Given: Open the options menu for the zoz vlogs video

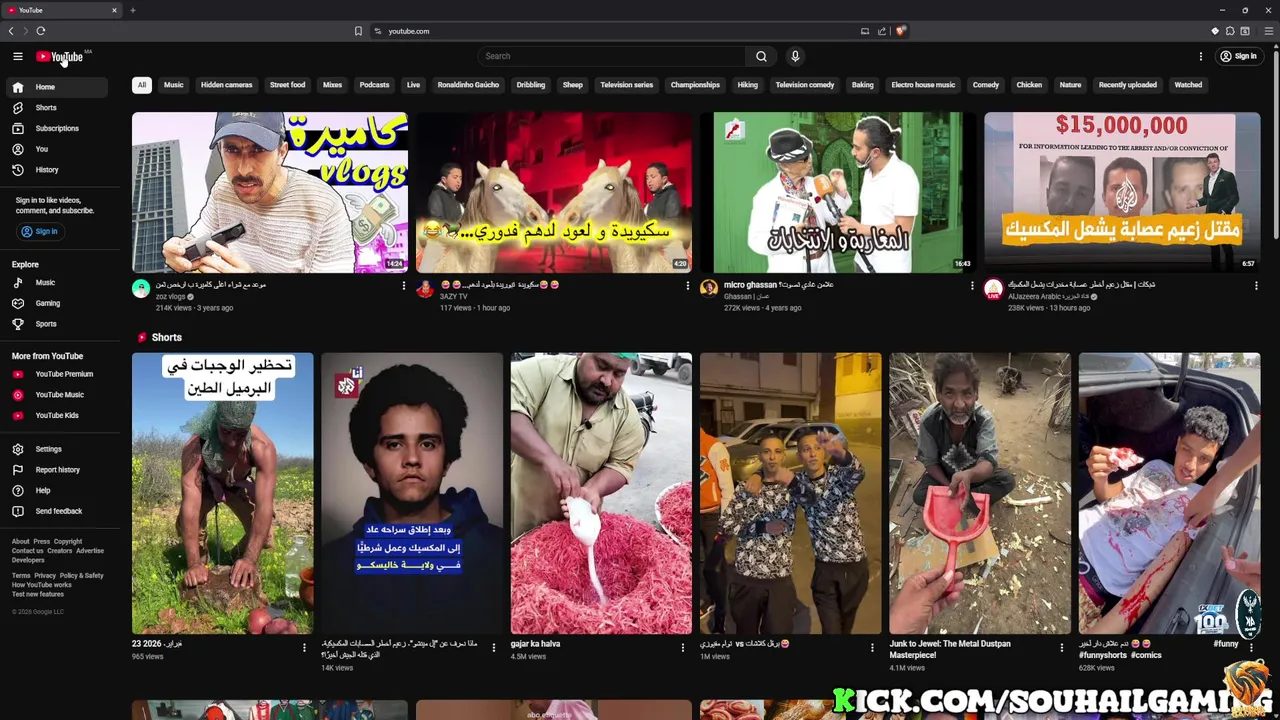Looking at the screenshot, I should click(404, 286).
